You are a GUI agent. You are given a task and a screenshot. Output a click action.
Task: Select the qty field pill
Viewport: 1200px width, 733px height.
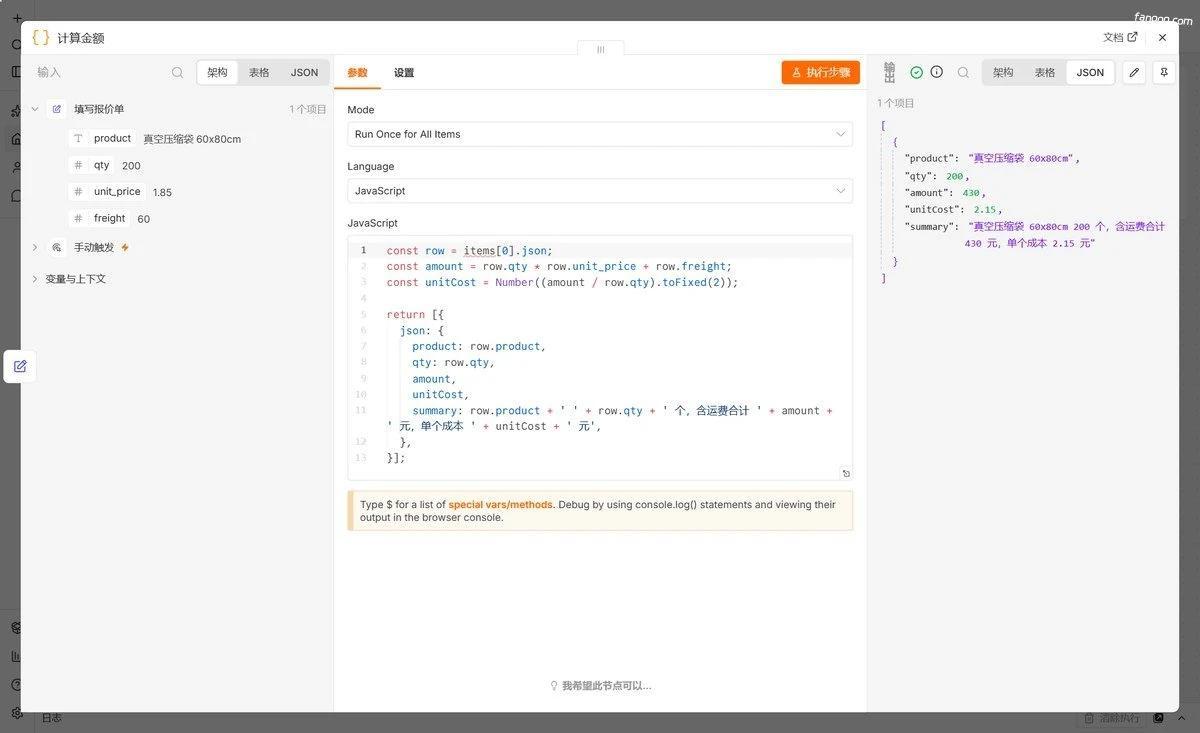(x=102, y=165)
